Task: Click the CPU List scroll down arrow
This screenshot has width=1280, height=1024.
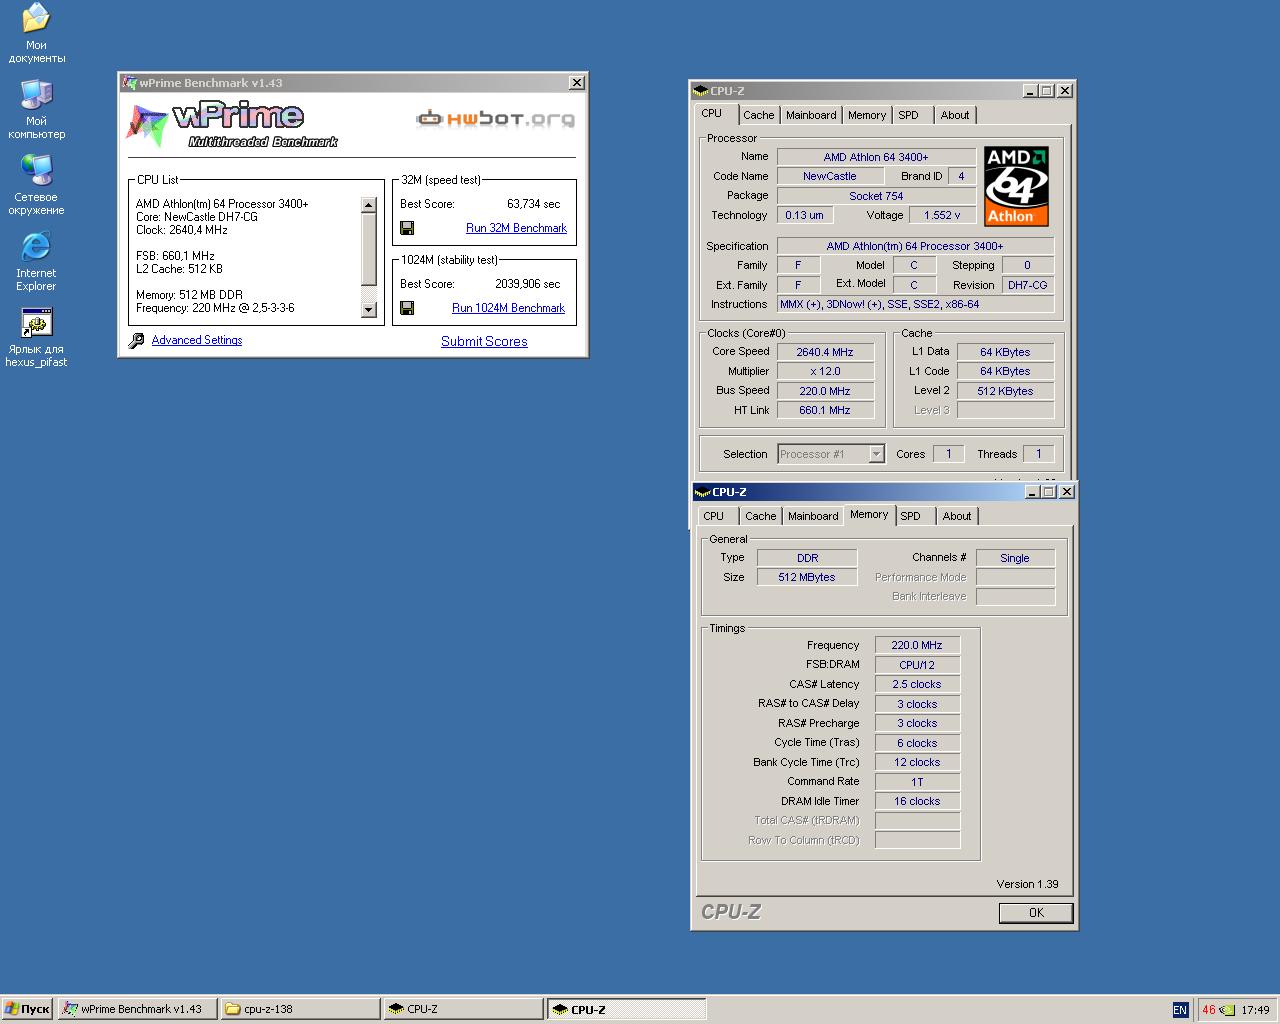Action: (x=368, y=310)
